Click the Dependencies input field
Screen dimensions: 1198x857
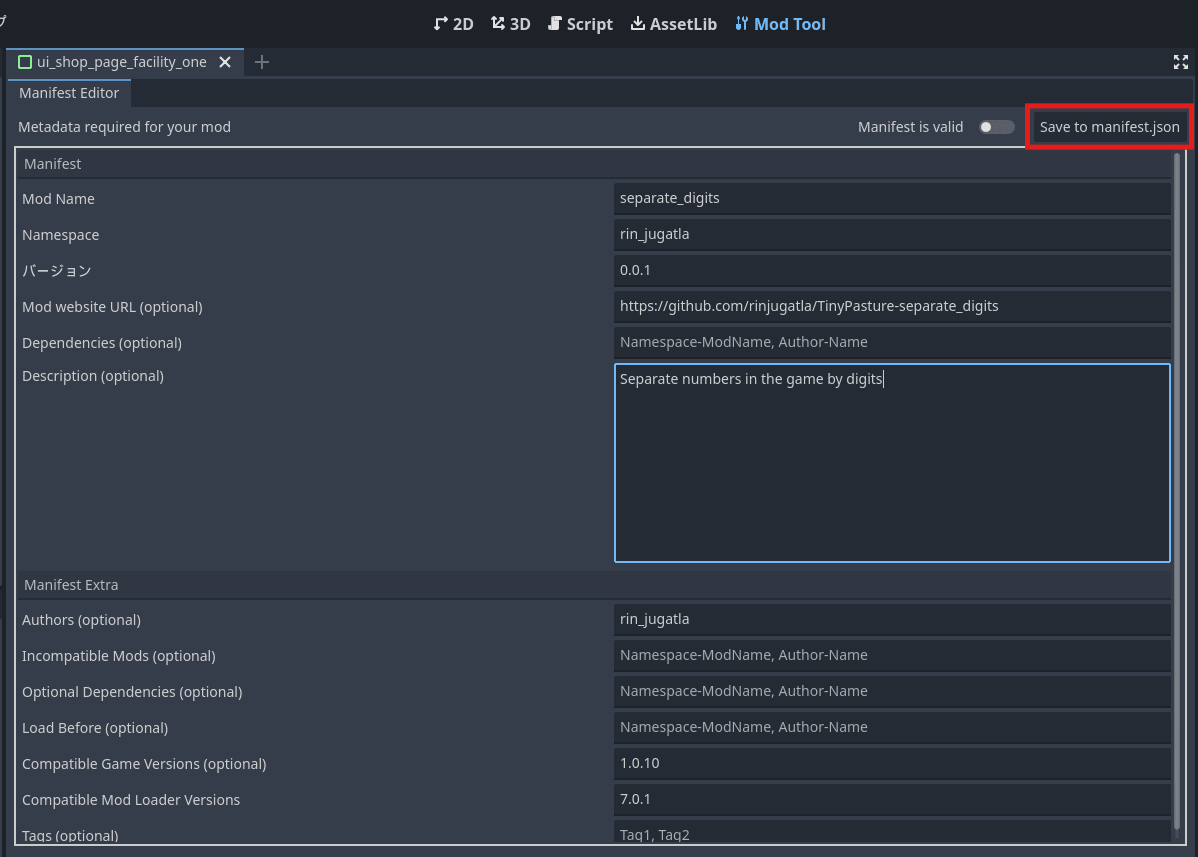click(x=892, y=341)
